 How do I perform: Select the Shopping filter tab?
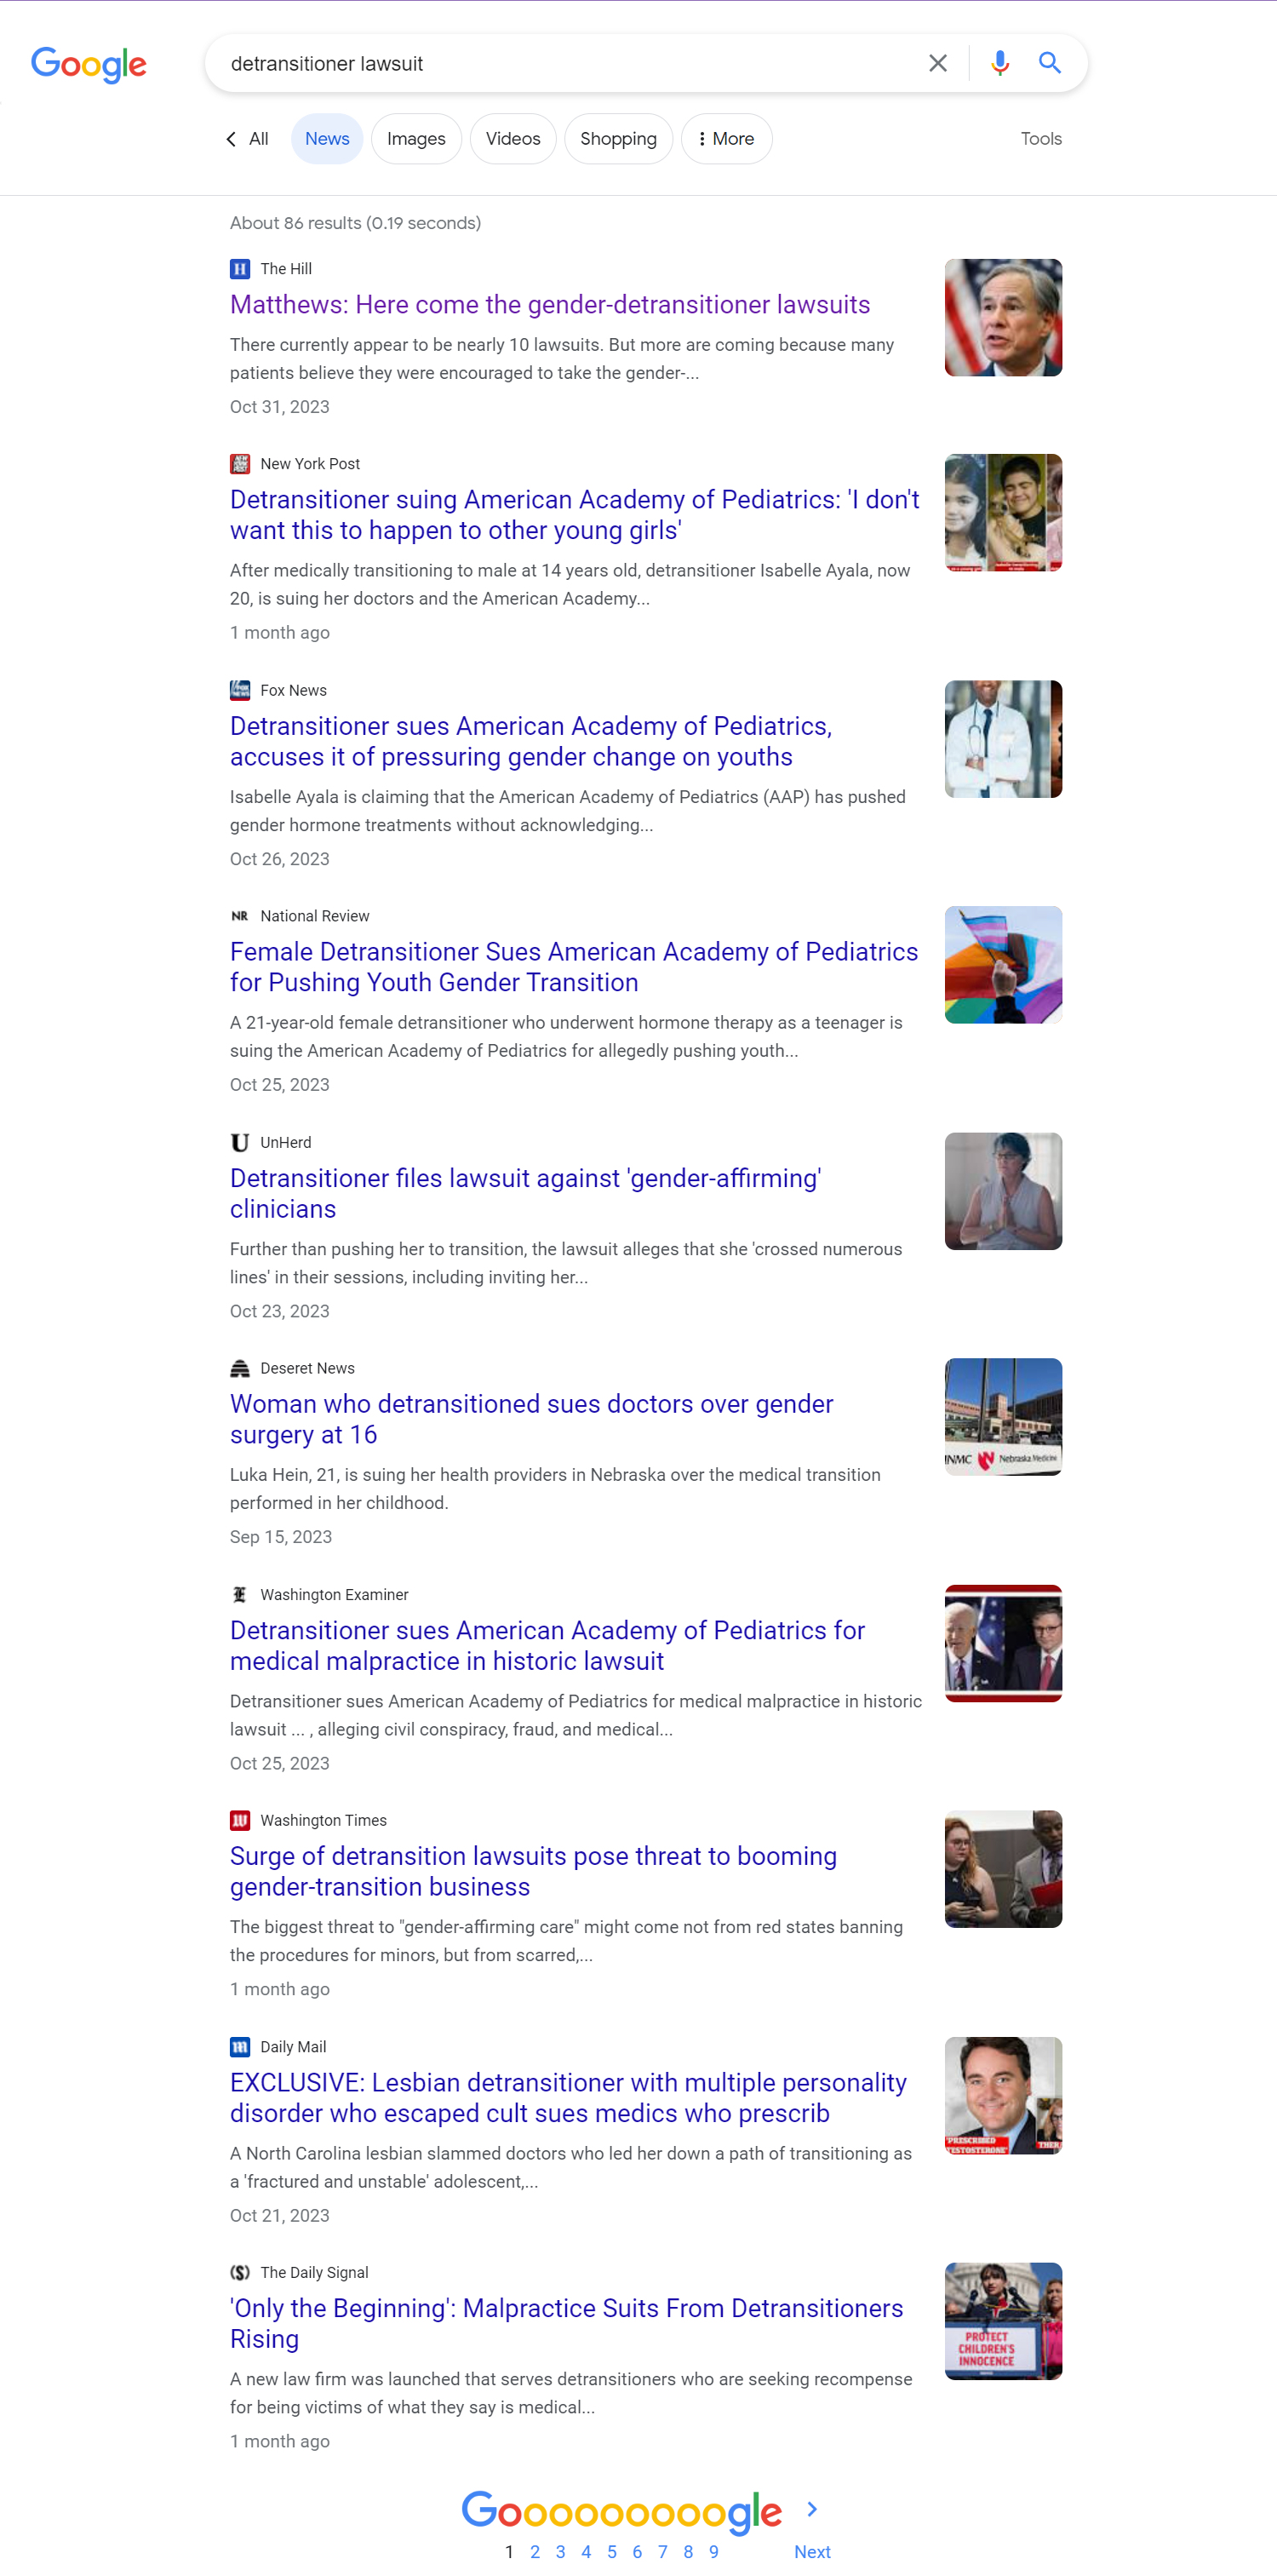tap(618, 139)
